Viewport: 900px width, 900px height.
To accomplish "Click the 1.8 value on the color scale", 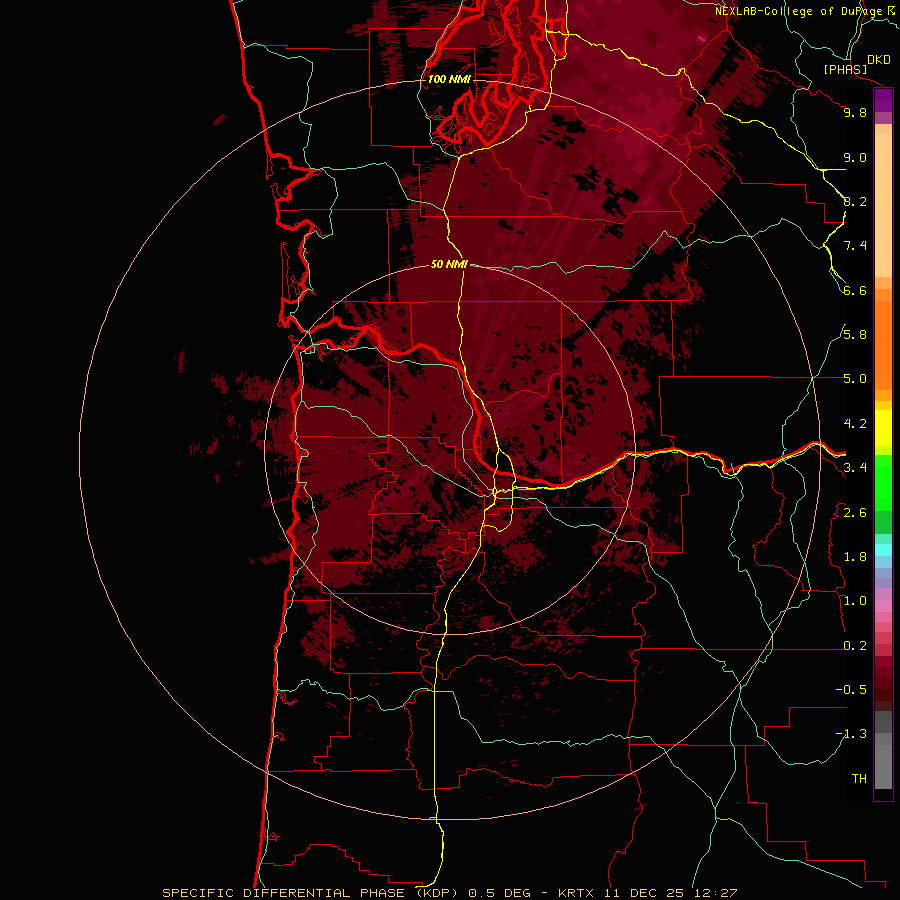I will coord(855,557).
